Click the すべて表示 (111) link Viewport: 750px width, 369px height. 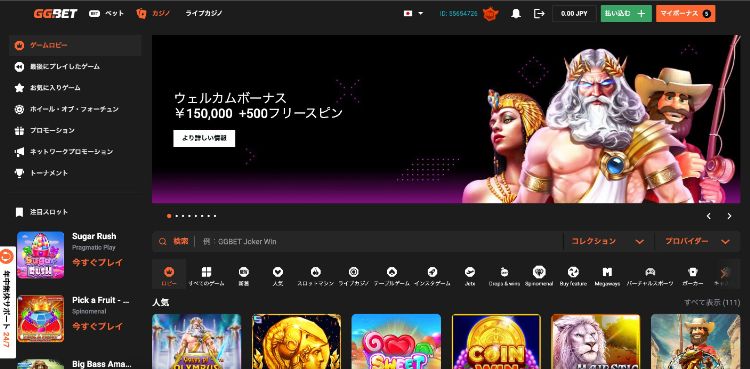[712, 302]
